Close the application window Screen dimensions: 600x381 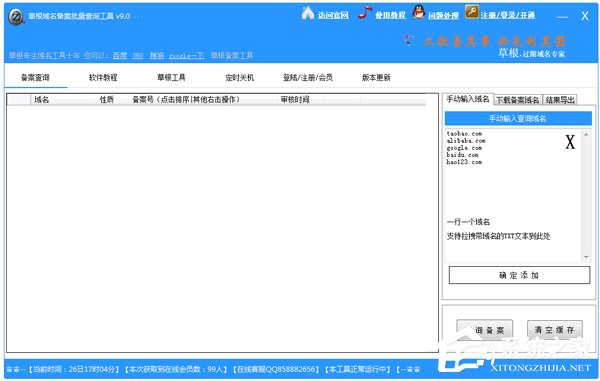click(585, 16)
